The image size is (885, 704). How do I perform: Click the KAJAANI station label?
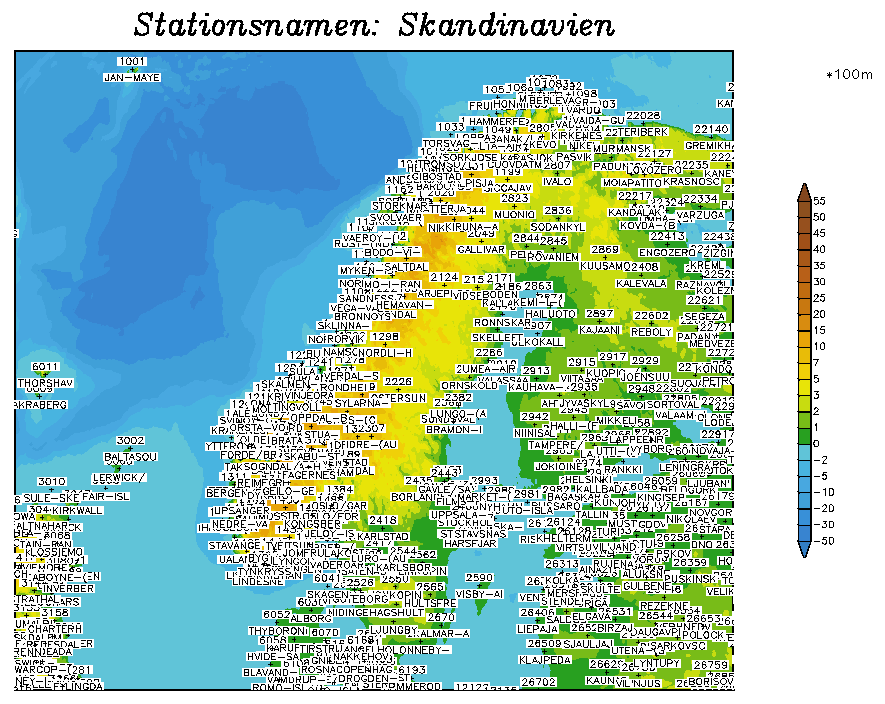click(599, 329)
